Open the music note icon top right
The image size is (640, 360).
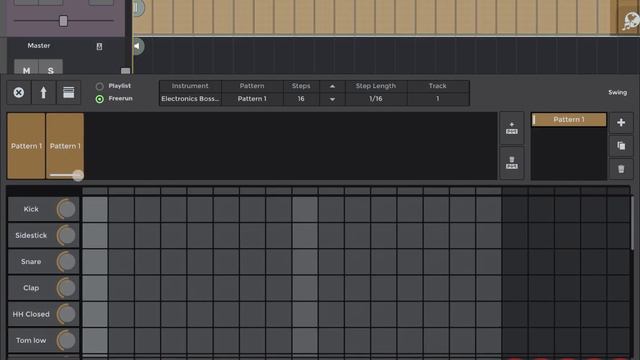point(630,21)
